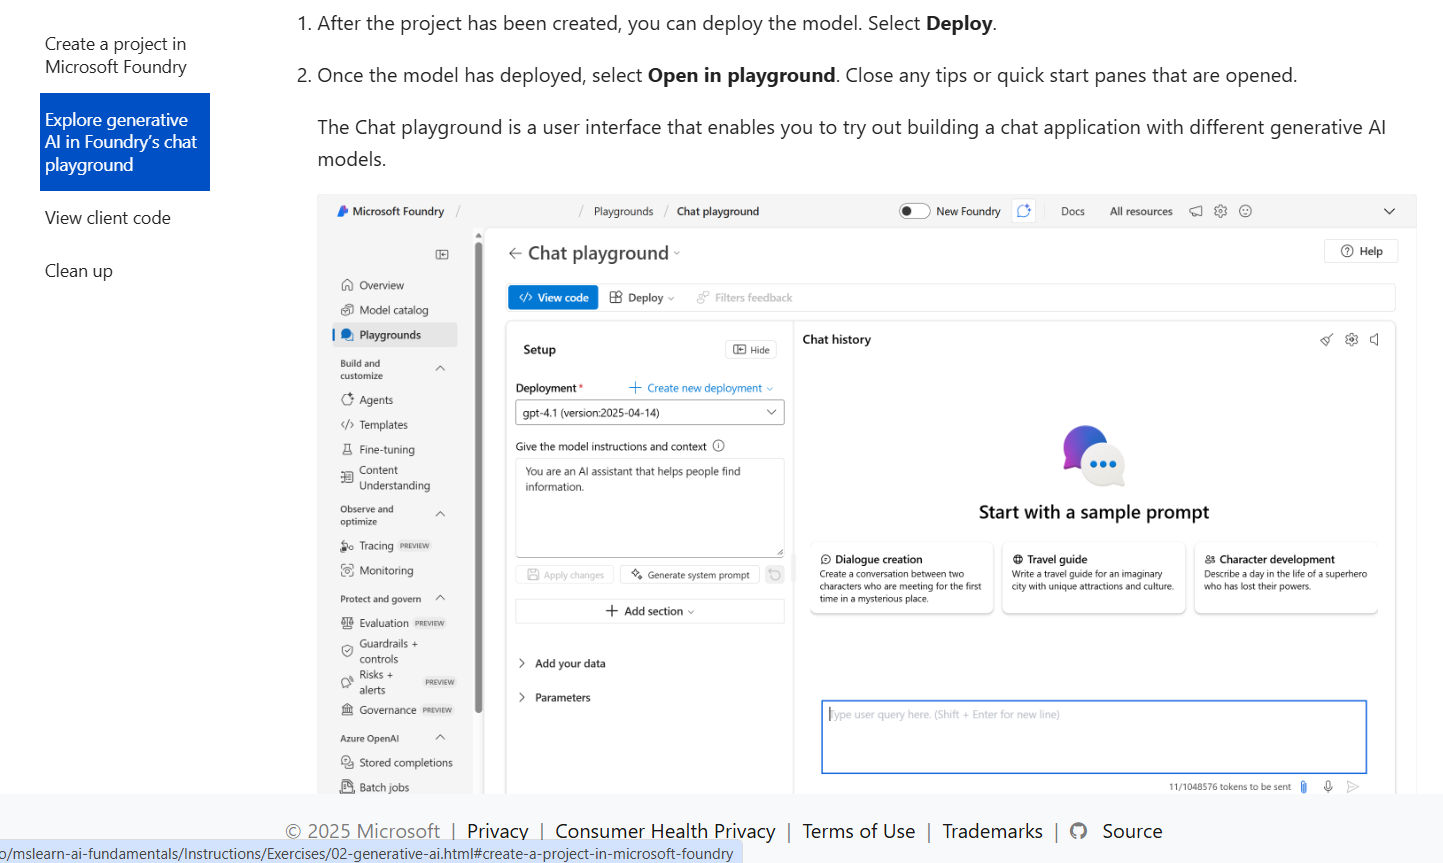Click All resources in the Foundry top bar
The height and width of the screenshot is (863, 1443).
[1141, 211]
